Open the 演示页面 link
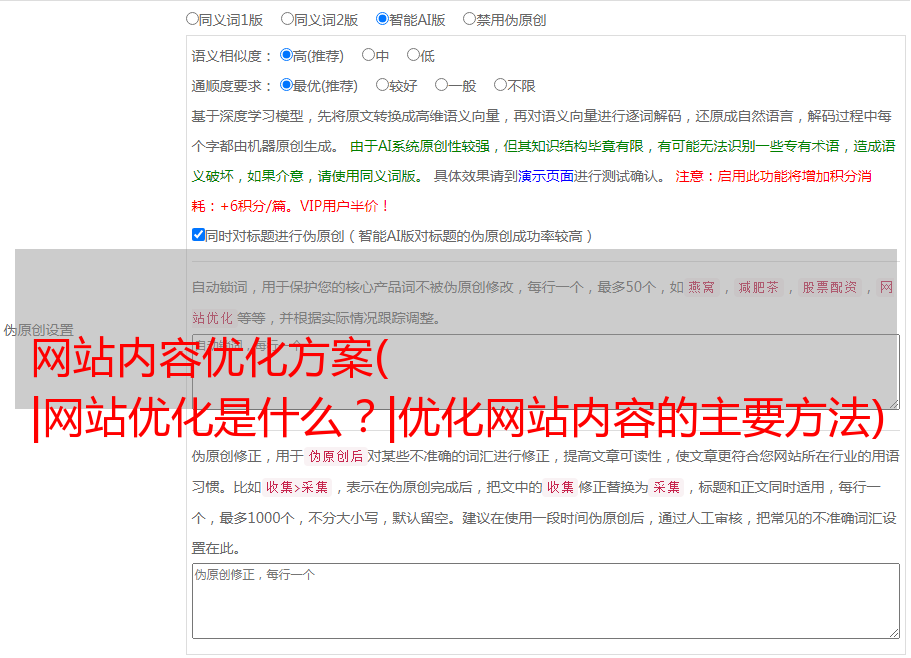The image size is (911, 658). click(x=546, y=176)
